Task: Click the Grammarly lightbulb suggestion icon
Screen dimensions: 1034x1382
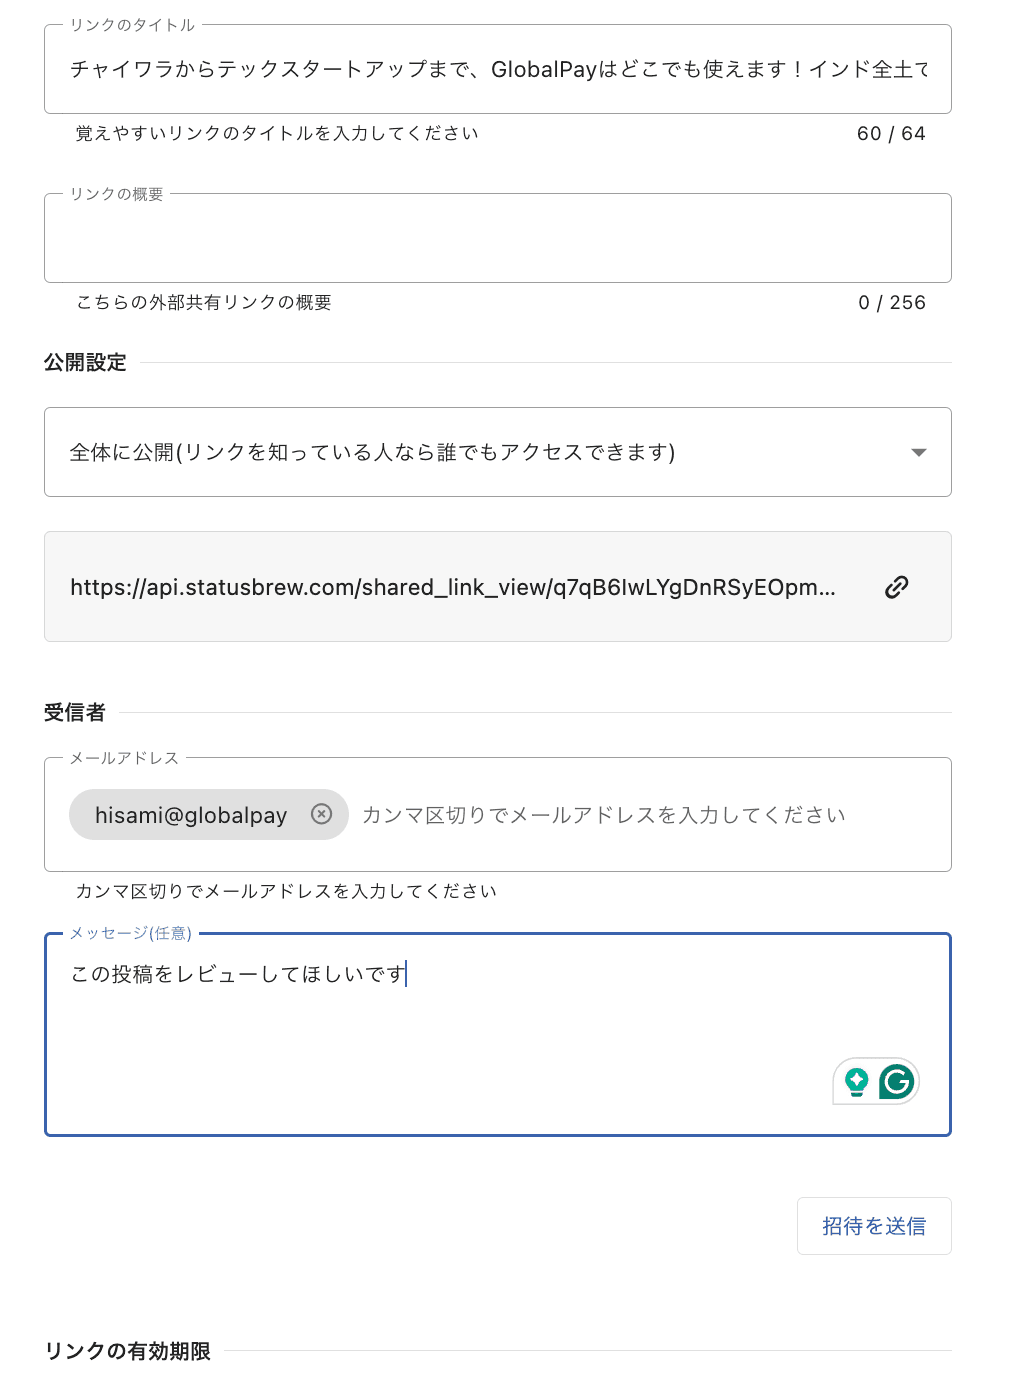Action: (856, 1081)
